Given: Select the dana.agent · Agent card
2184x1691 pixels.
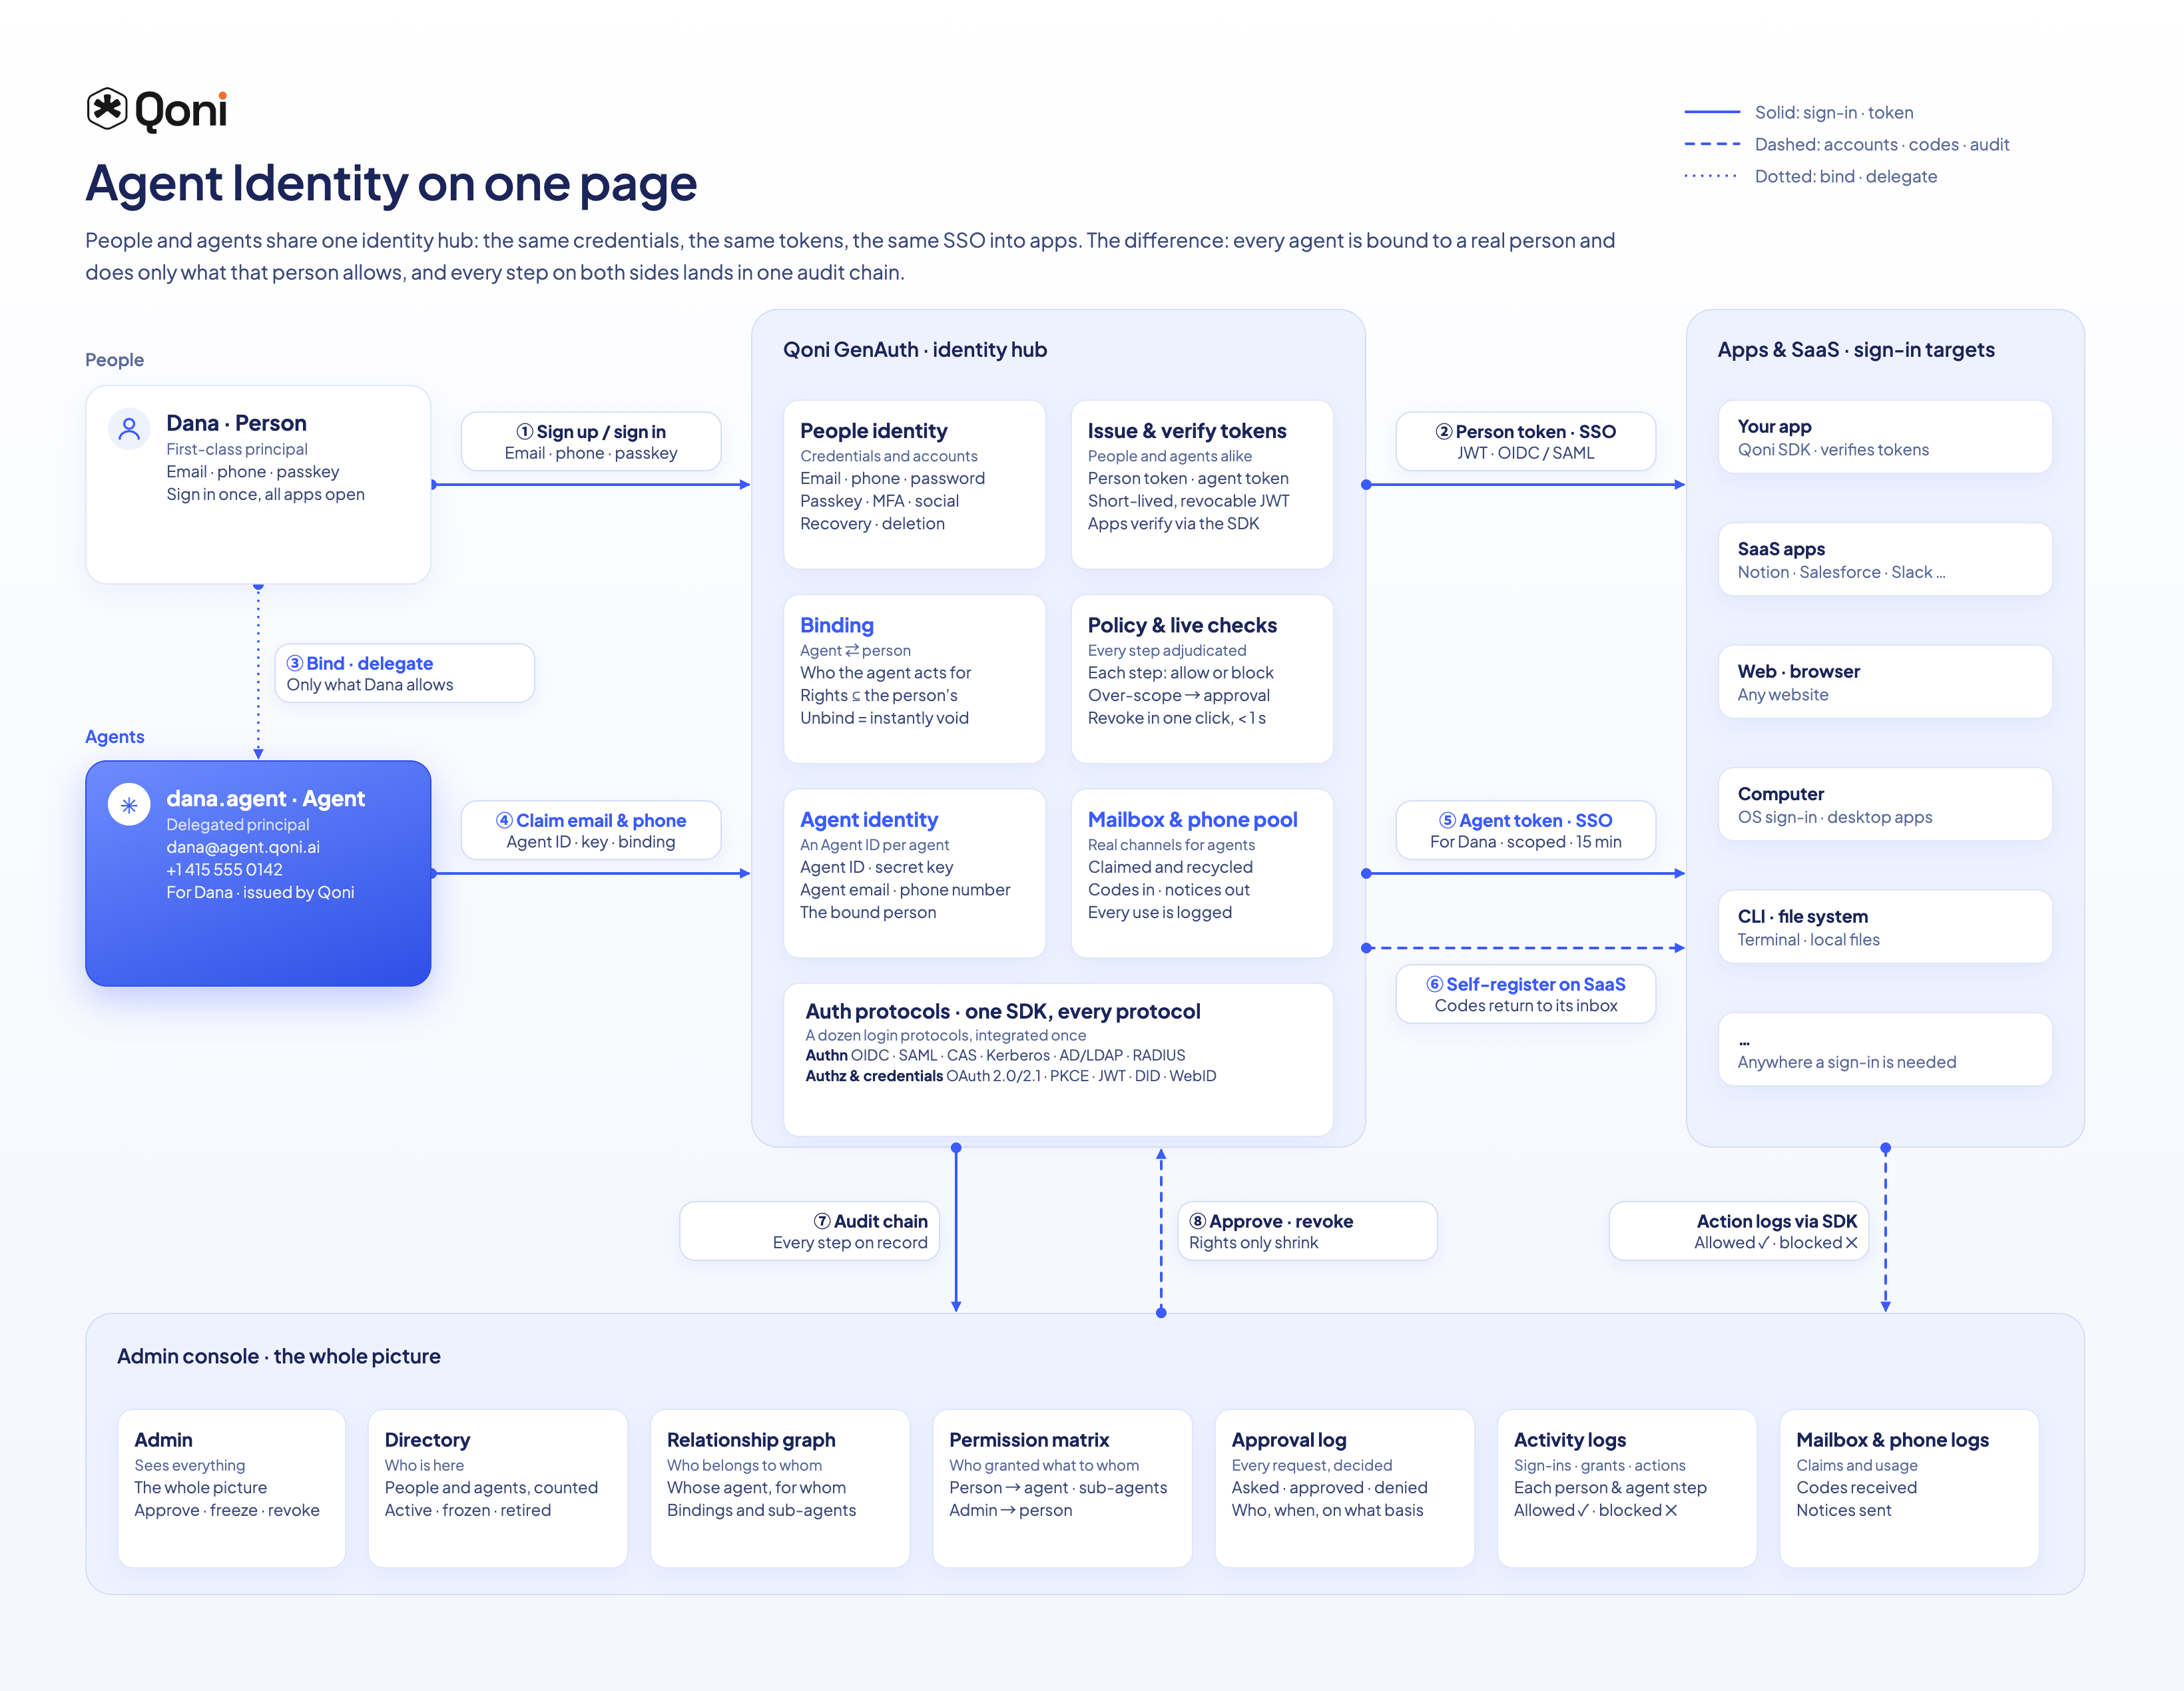Looking at the screenshot, I should click(x=258, y=873).
